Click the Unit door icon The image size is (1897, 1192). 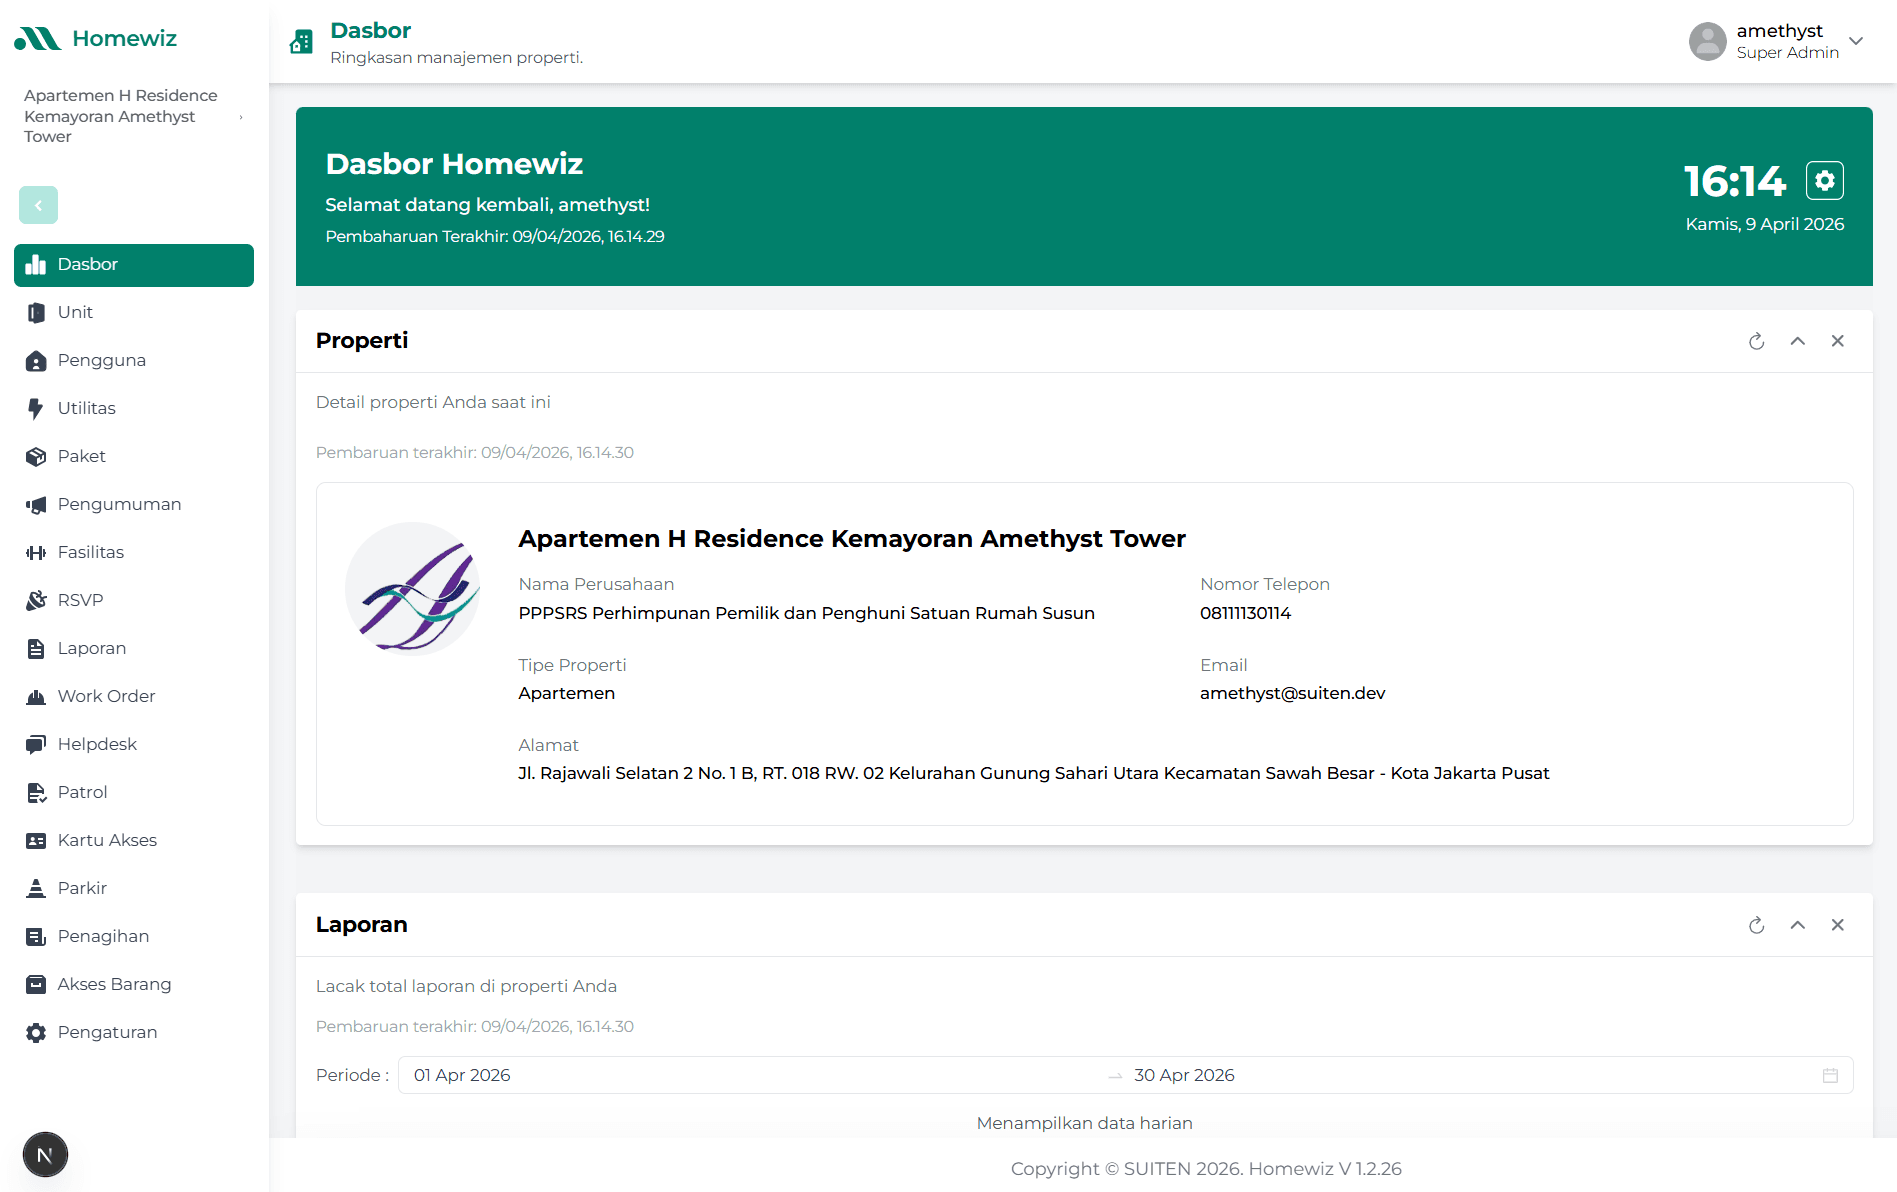(x=36, y=312)
